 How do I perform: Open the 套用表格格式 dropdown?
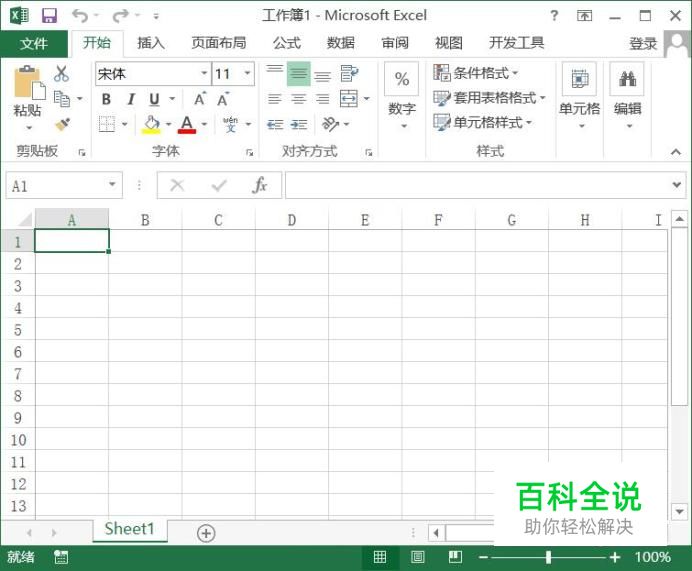489,98
